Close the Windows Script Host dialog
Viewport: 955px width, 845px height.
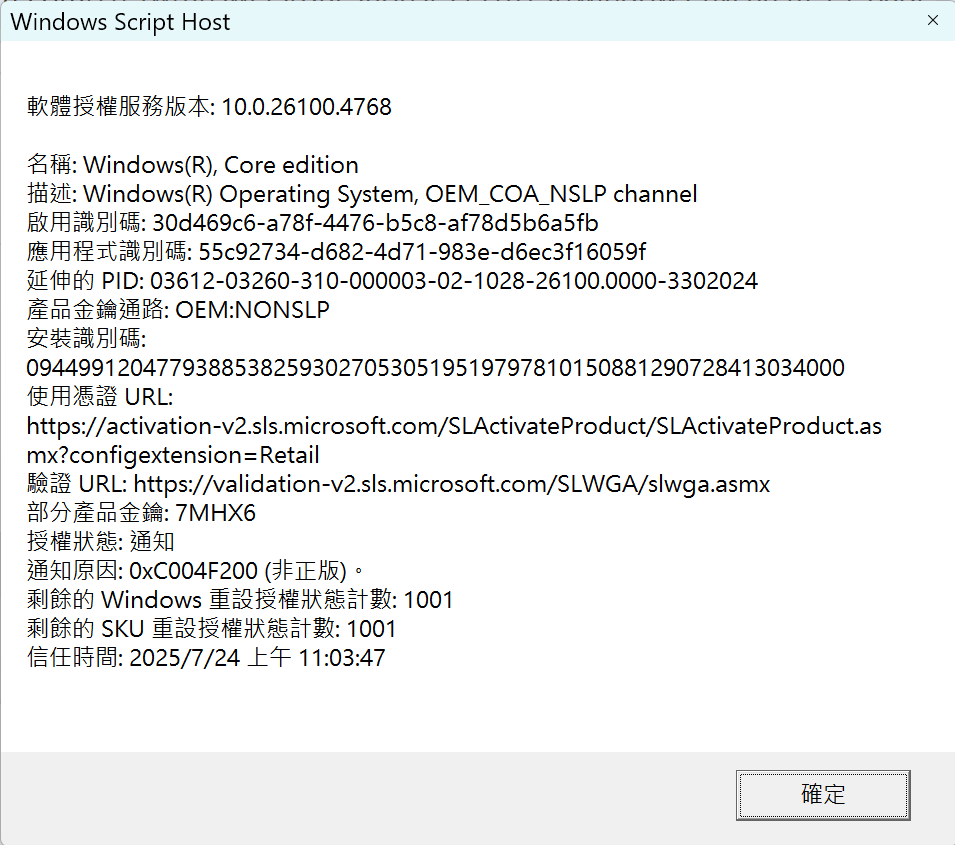coord(932,21)
